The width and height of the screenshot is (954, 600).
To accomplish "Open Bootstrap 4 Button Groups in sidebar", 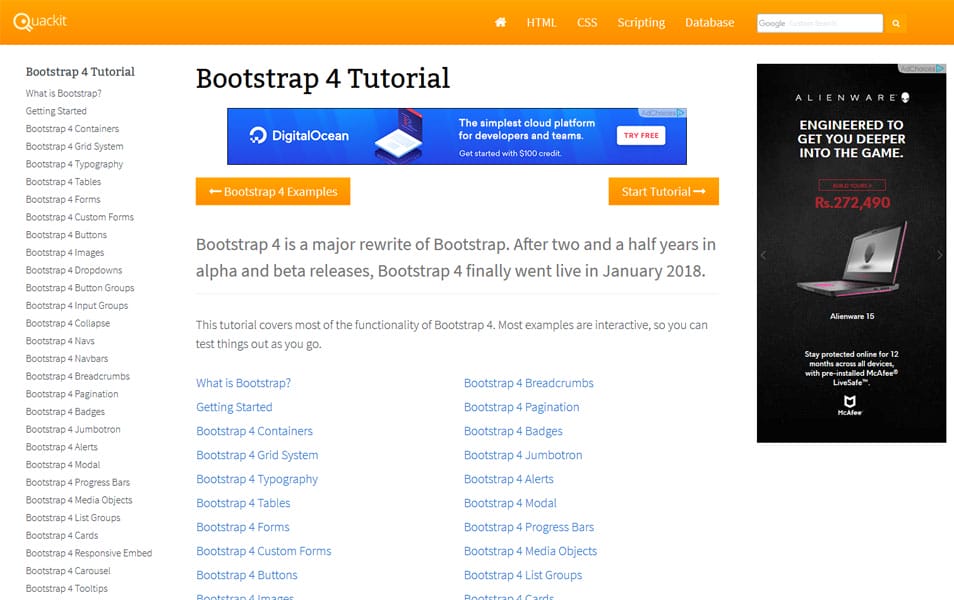I will pyautogui.click(x=80, y=287).
